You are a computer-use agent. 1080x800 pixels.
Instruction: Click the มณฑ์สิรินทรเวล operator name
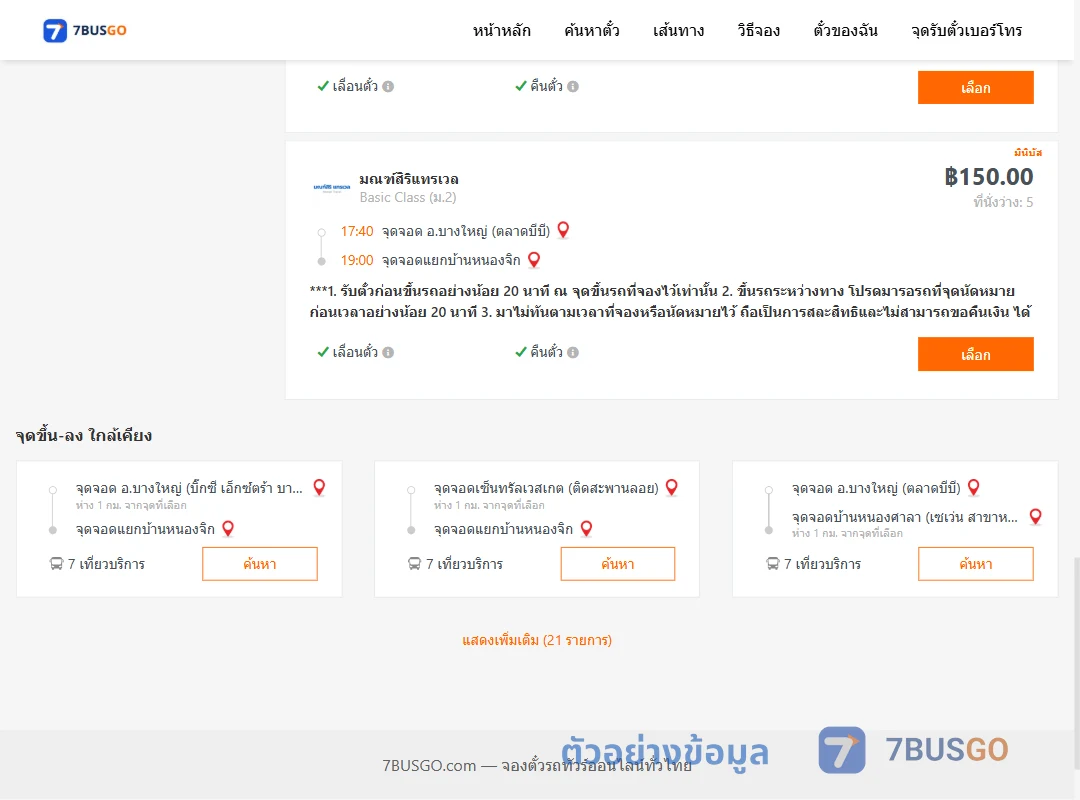[409, 179]
